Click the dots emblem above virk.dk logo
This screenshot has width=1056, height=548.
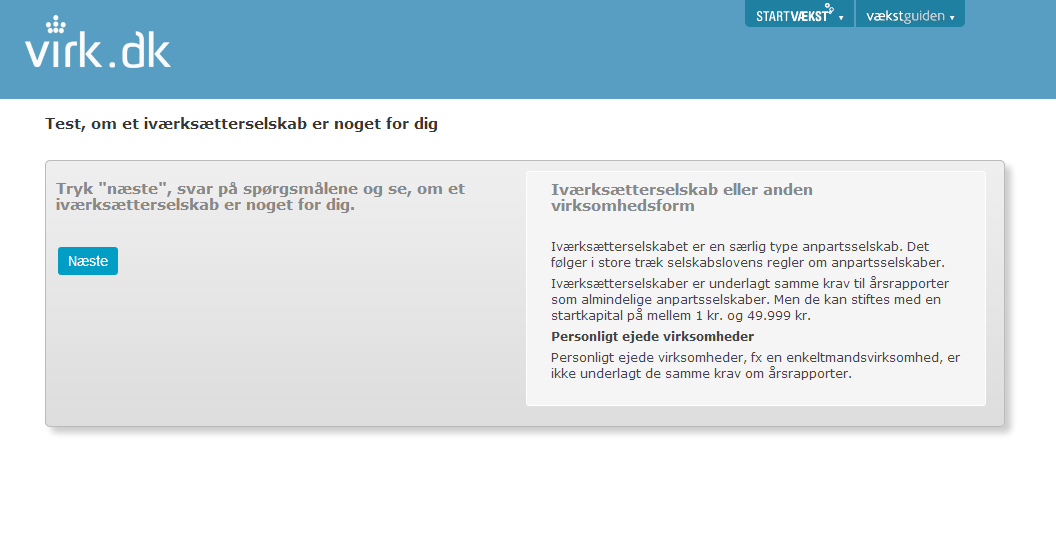coord(57,24)
